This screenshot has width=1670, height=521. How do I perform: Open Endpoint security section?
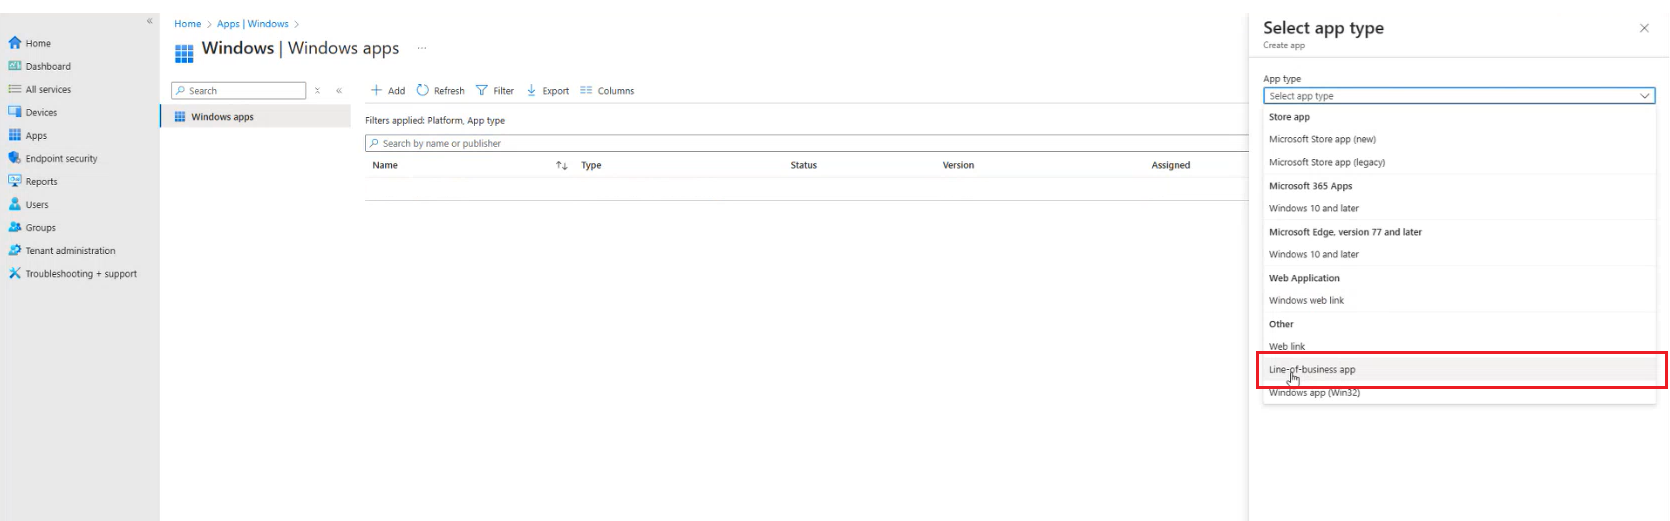(x=61, y=158)
